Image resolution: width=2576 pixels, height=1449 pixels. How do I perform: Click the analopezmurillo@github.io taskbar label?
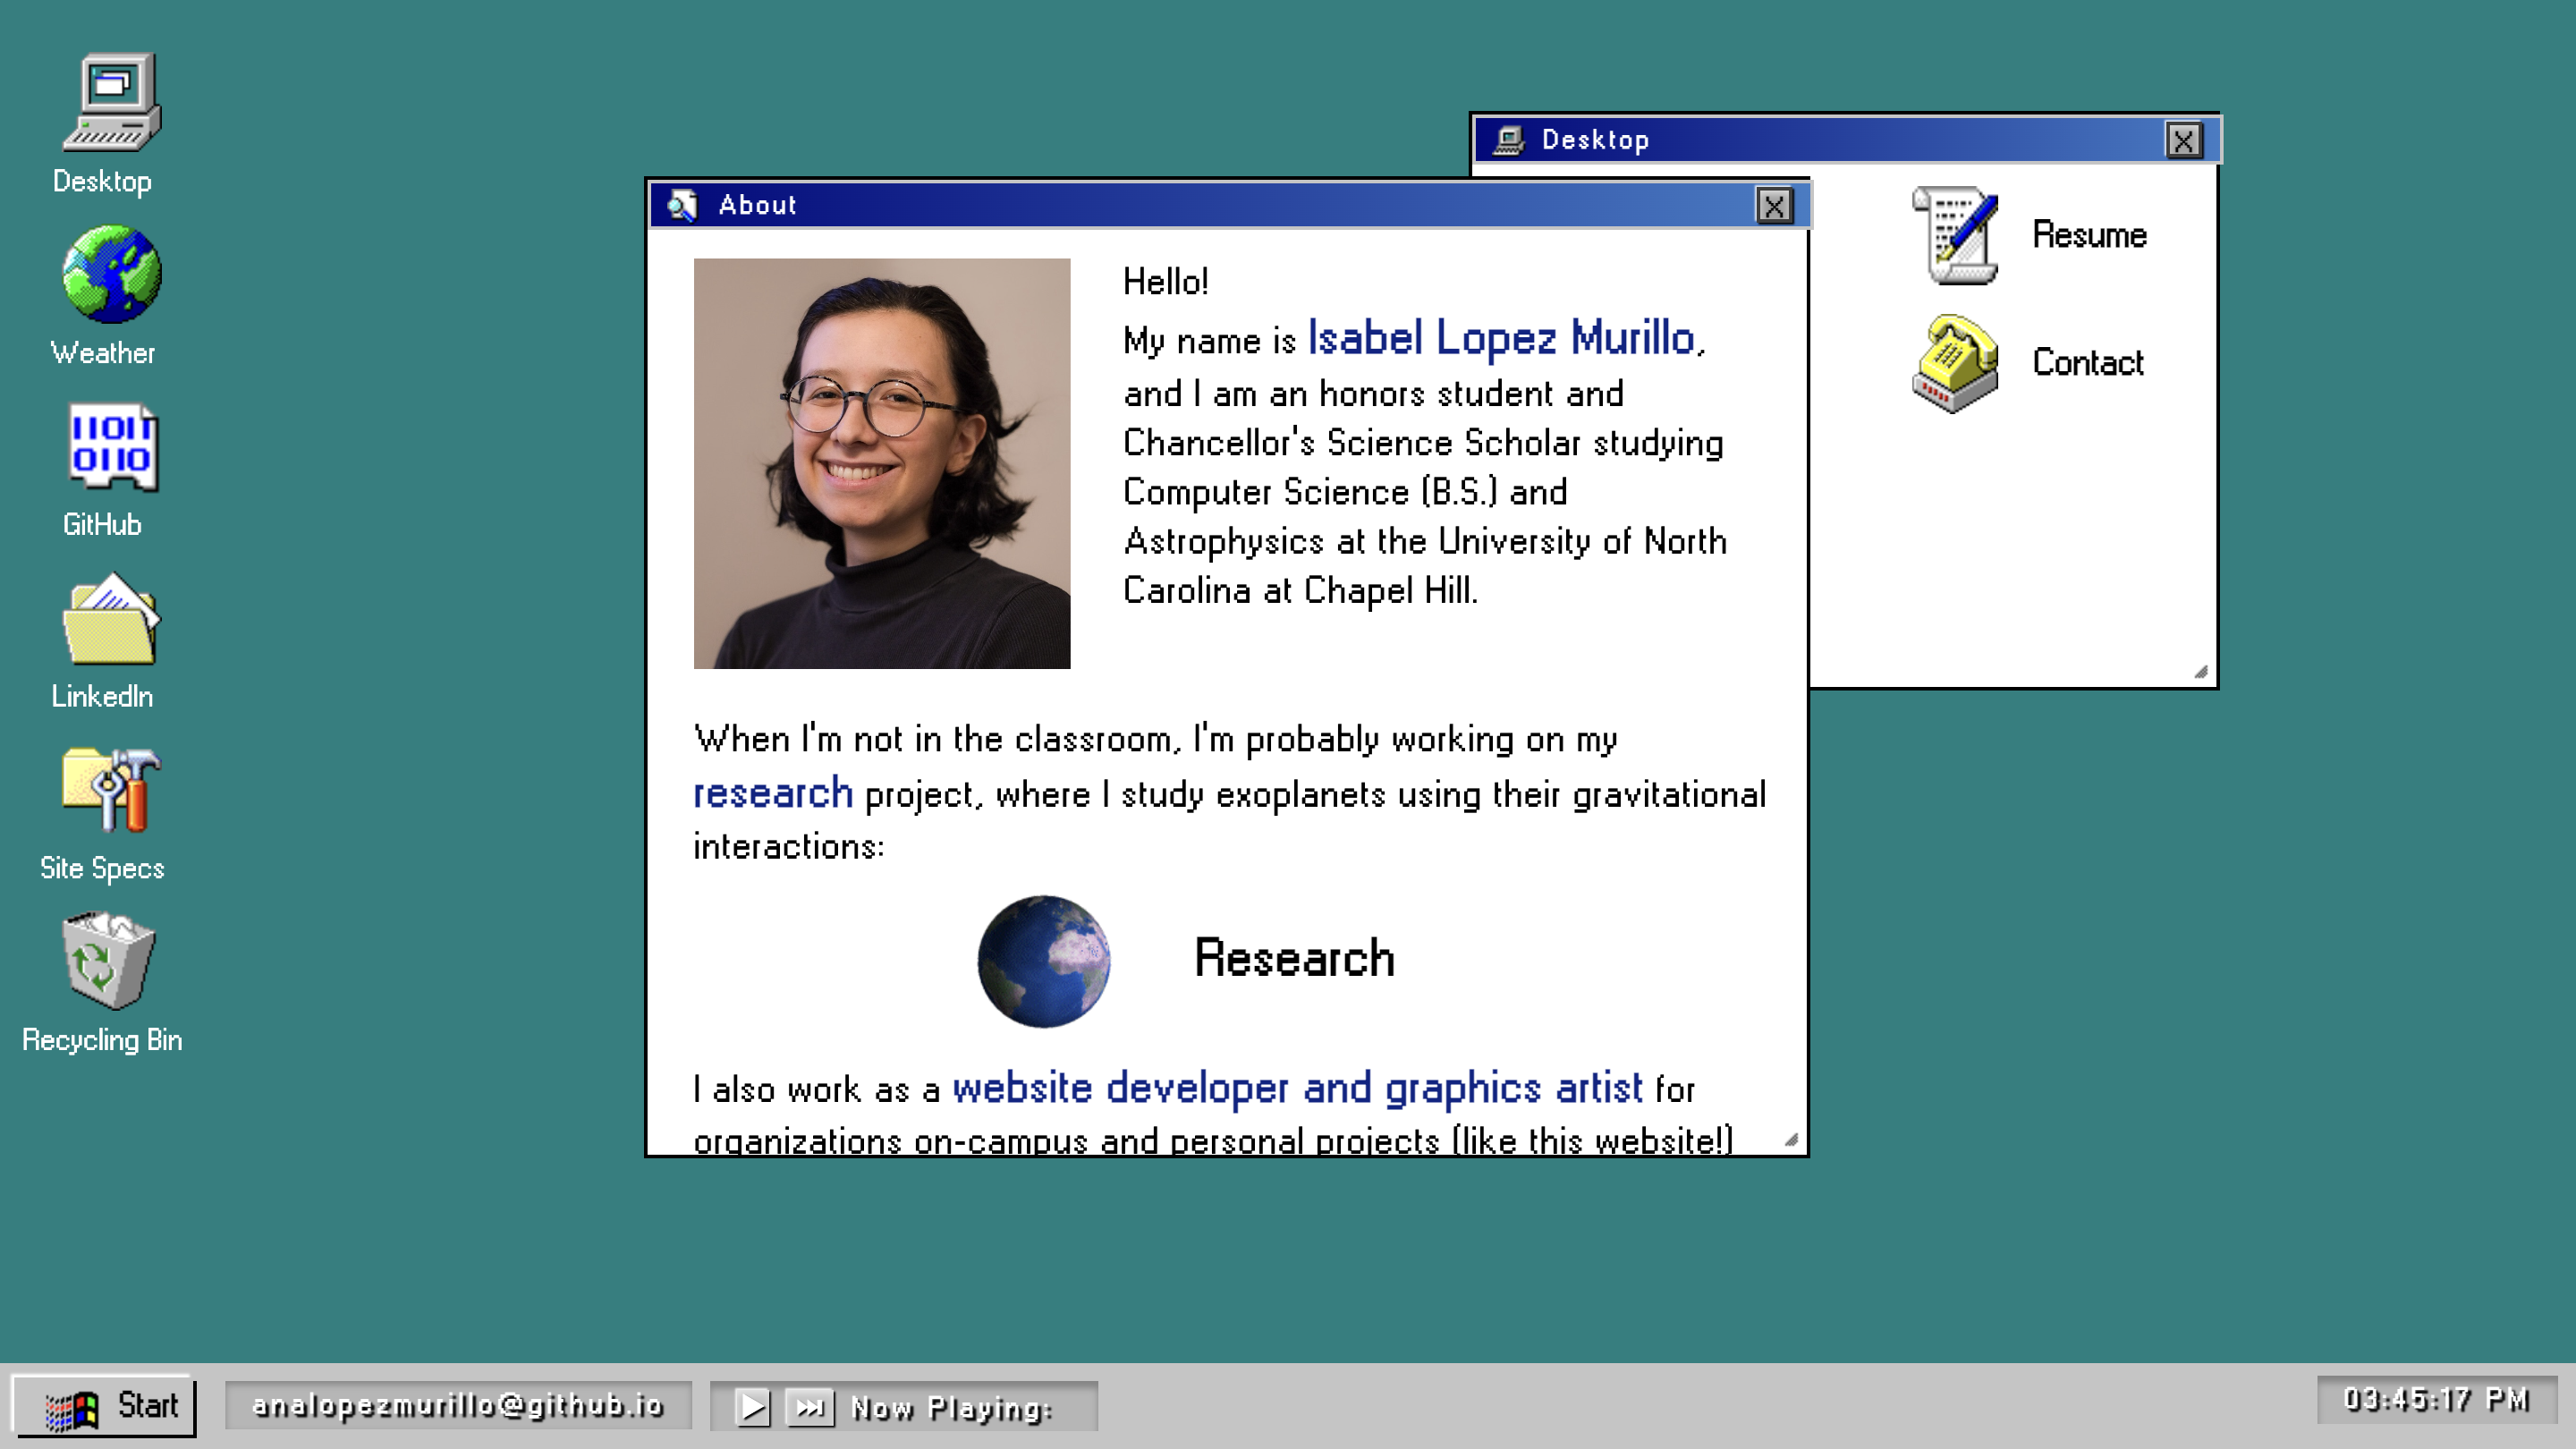point(458,1405)
